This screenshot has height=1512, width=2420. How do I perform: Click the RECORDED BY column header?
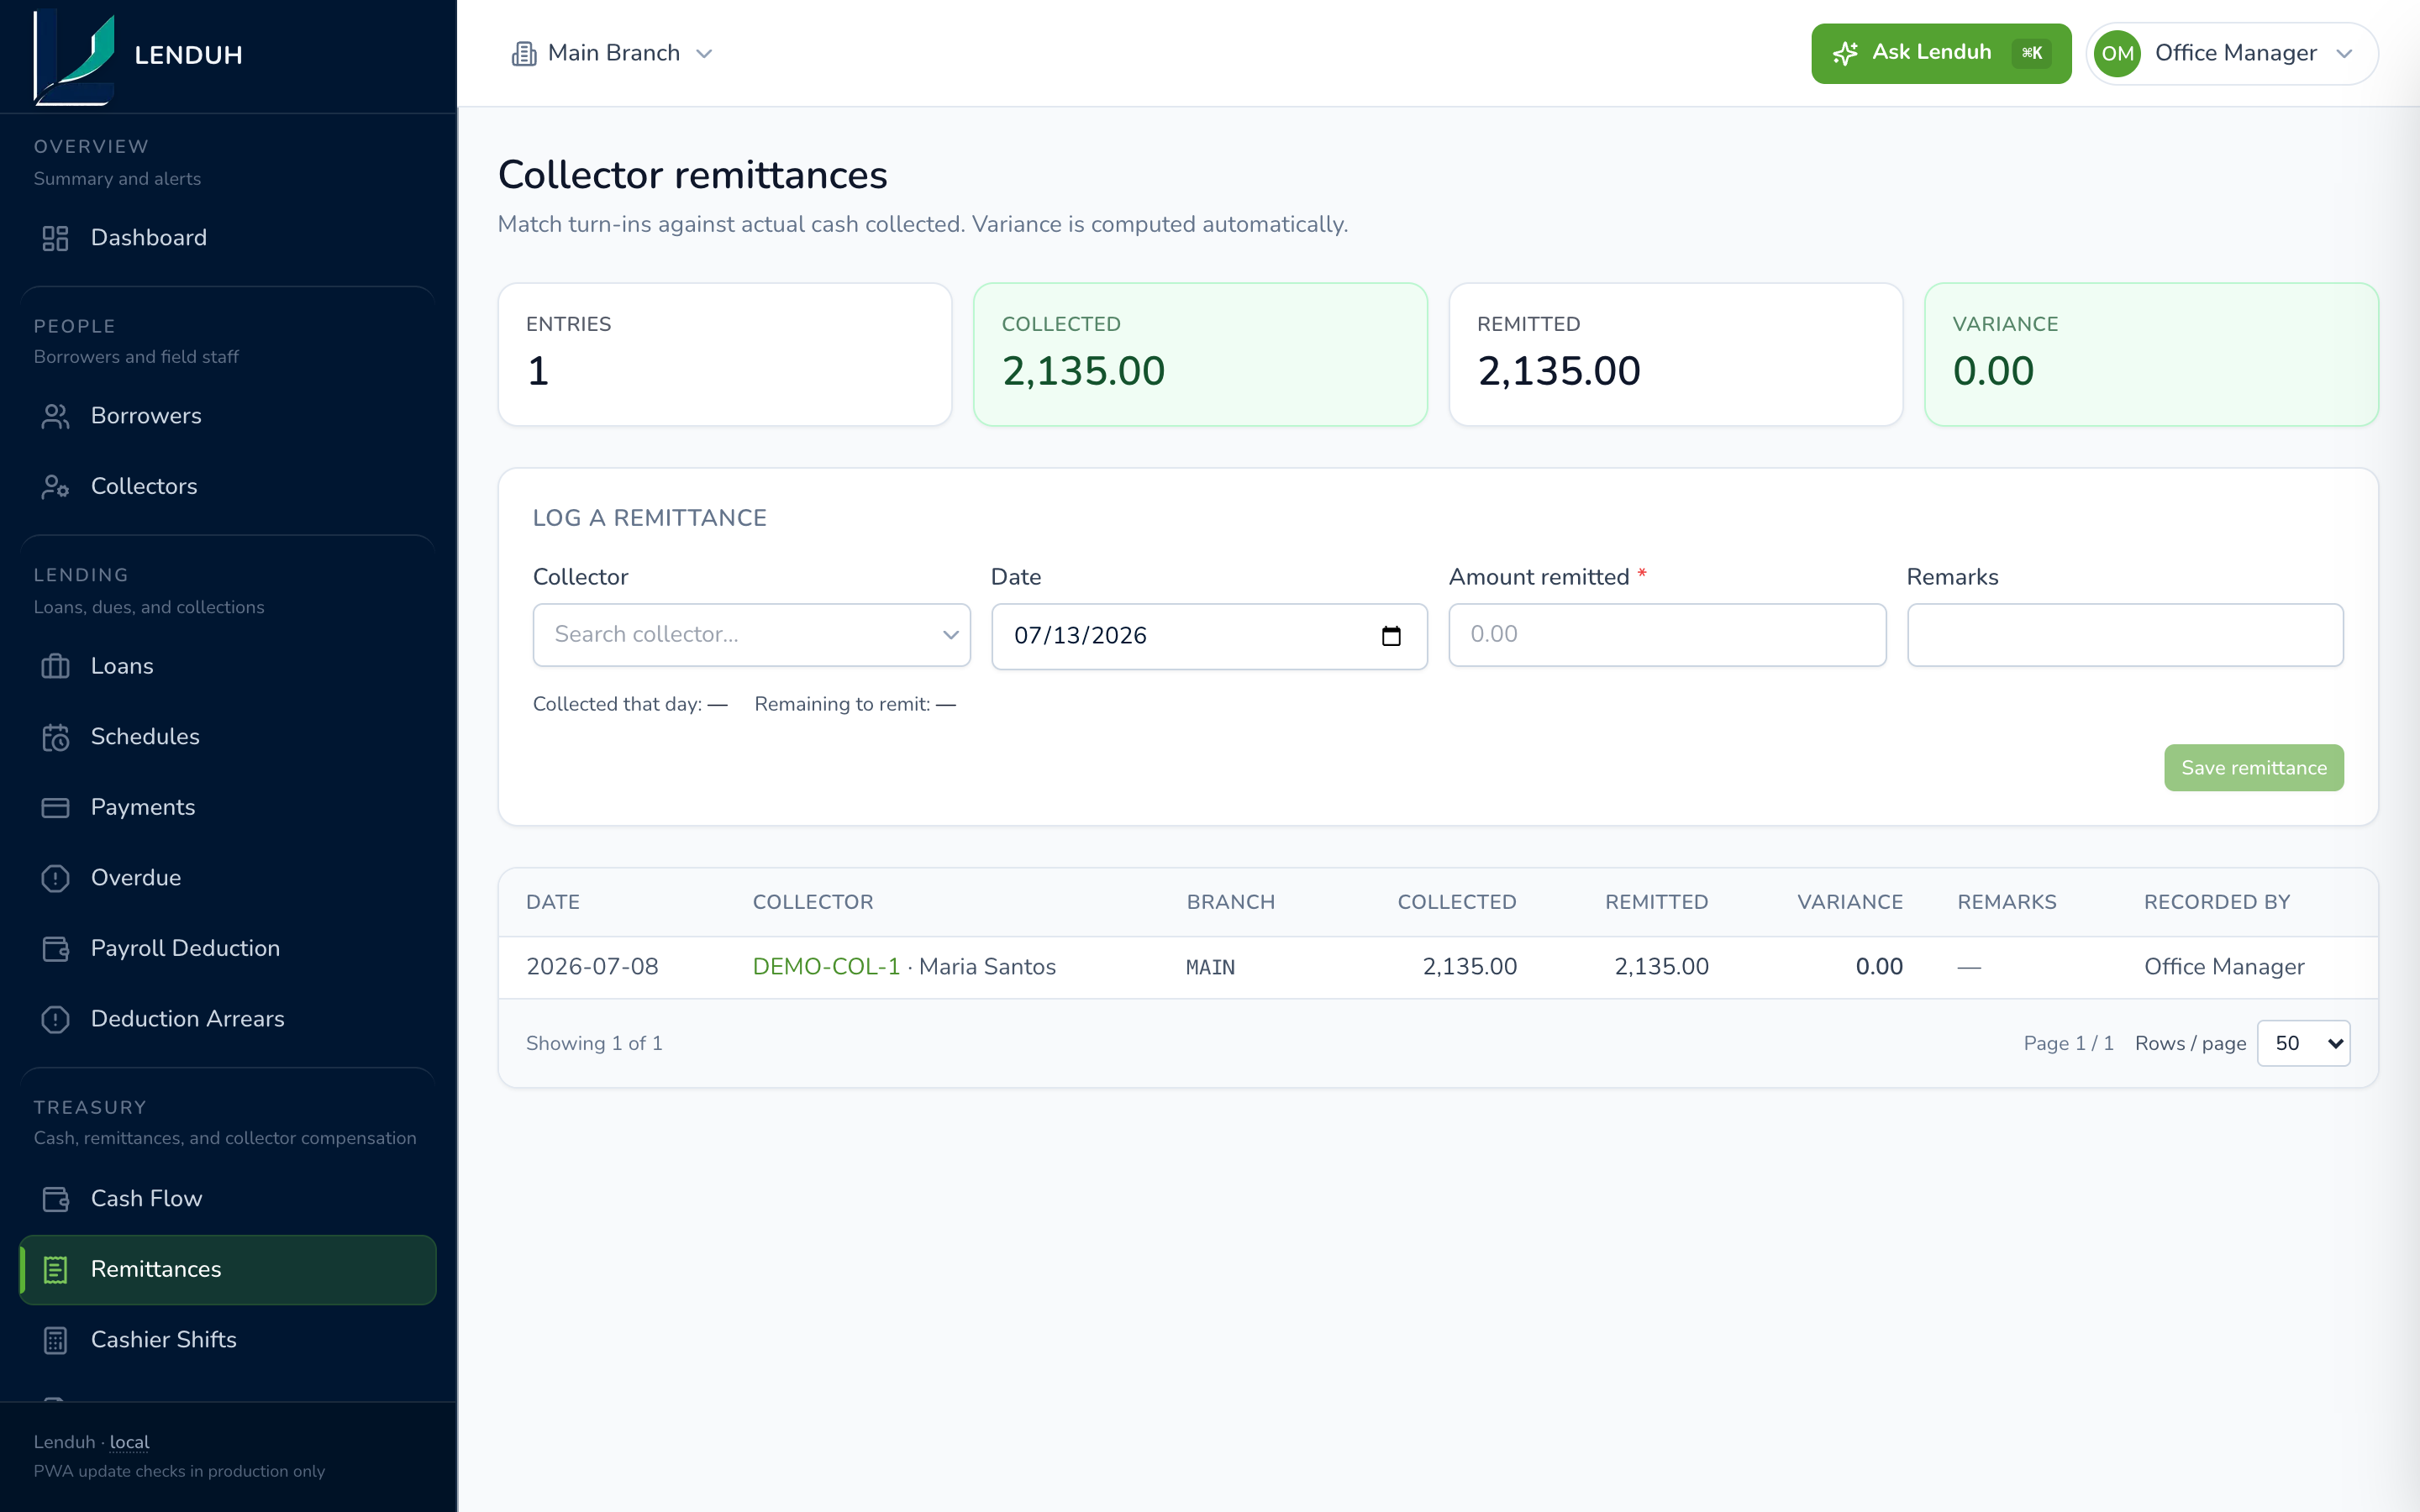tap(2217, 902)
